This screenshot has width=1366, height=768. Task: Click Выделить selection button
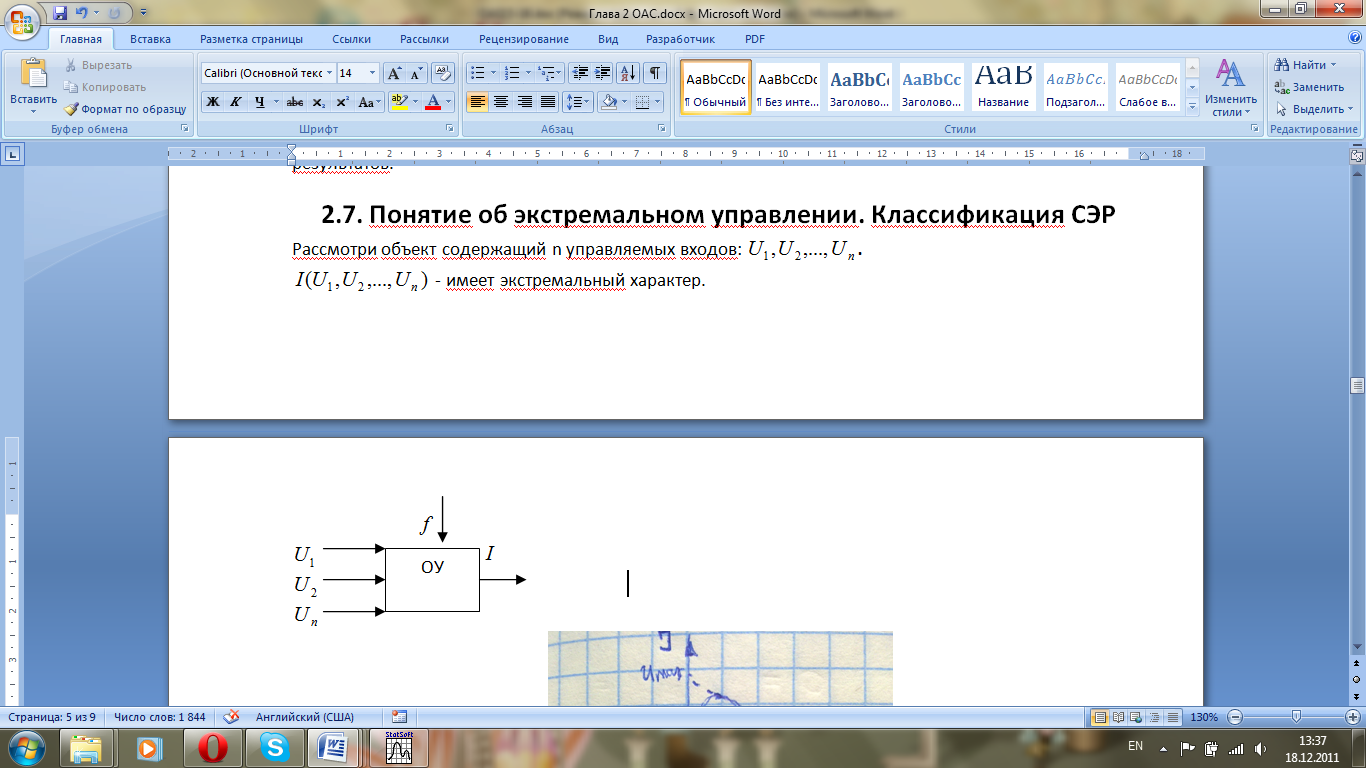click(x=1314, y=109)
